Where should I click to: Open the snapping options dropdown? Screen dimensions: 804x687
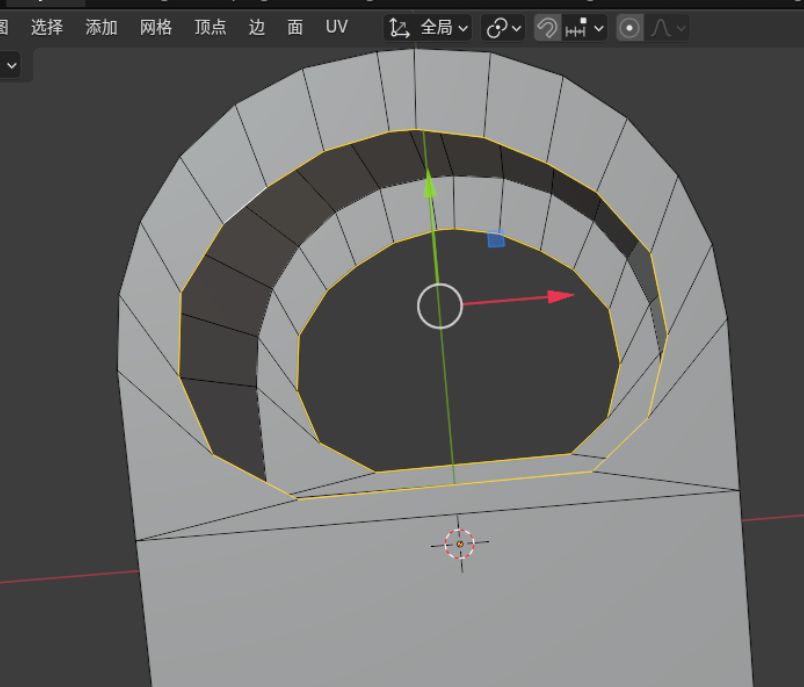[585, 28]
